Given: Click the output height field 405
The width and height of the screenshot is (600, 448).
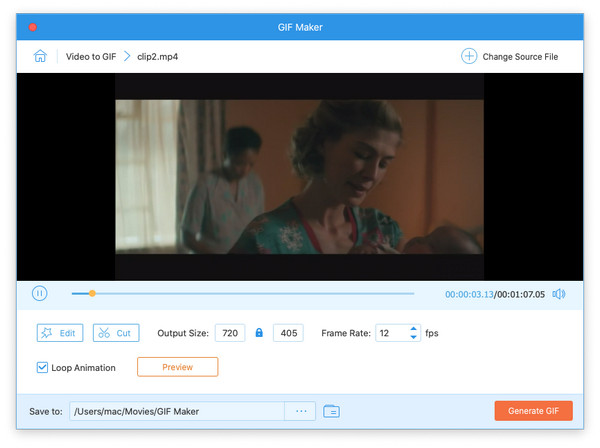Looking at the screenshot, I should 288,333.
